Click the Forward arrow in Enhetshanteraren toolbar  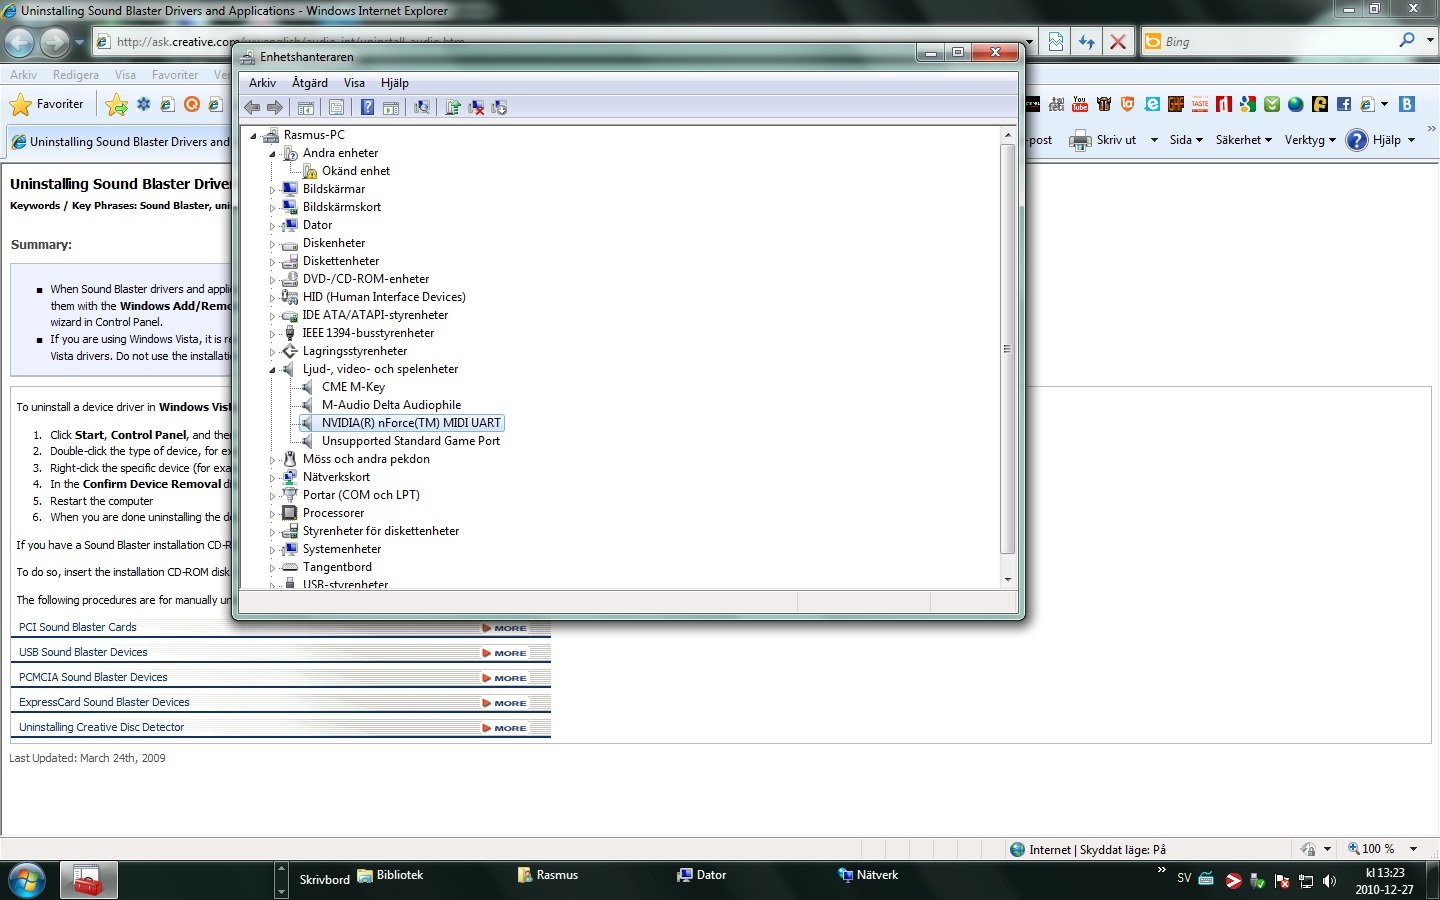coord(275,107)
